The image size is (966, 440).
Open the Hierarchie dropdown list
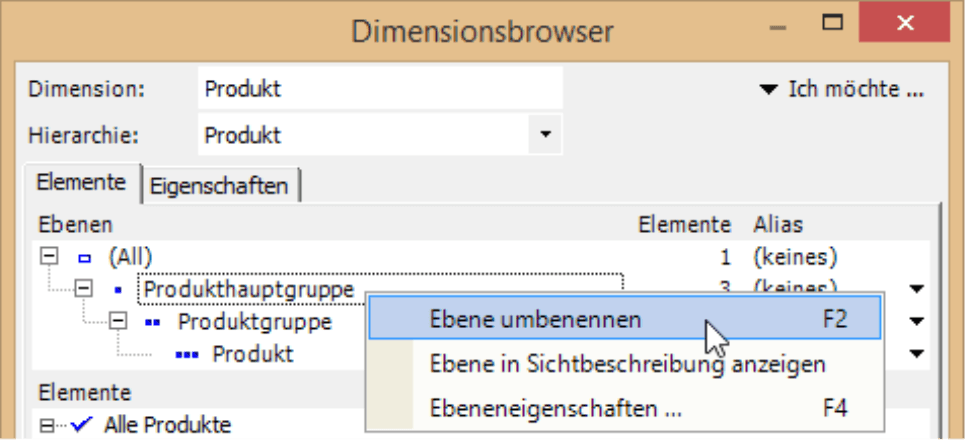click(545, 133)
